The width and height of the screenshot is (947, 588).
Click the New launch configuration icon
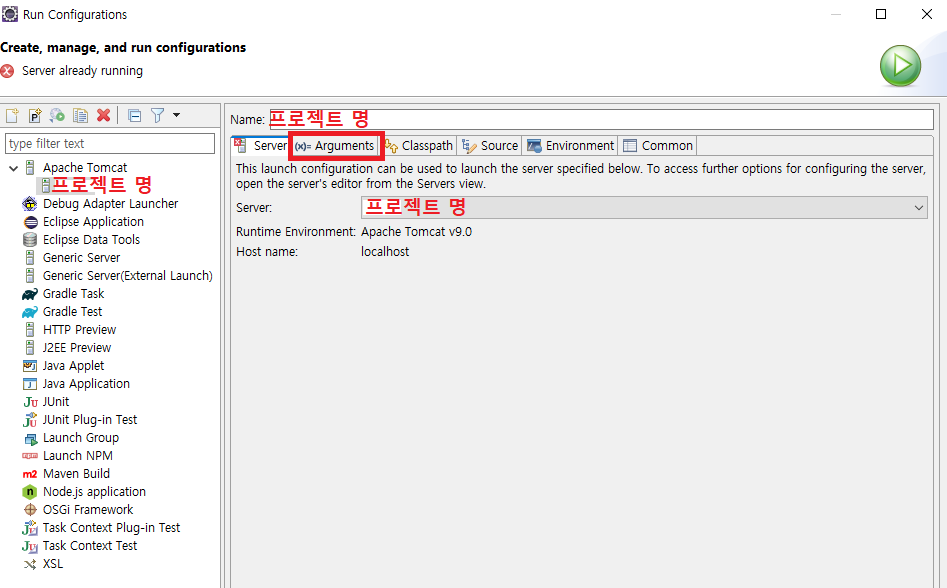coord(13,115)
